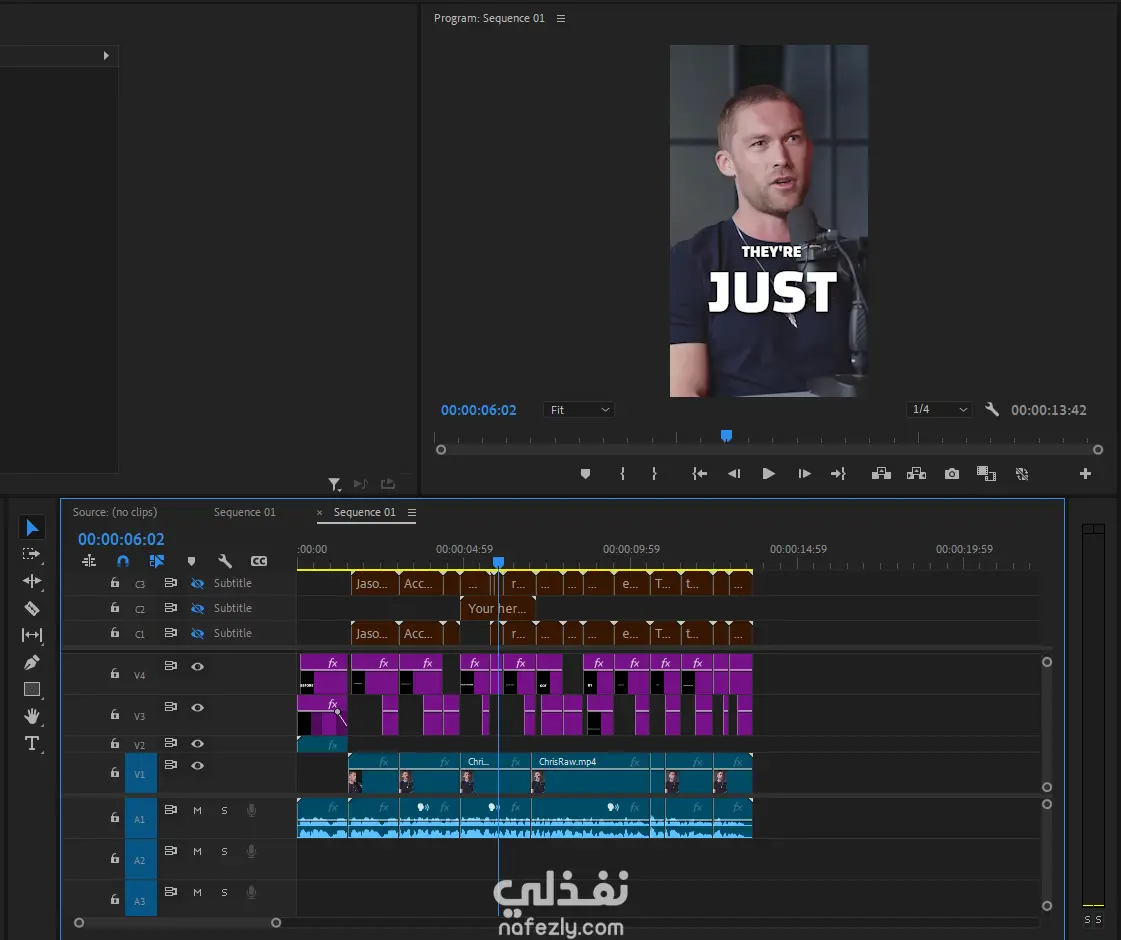Click the Export Frame camera icon

952,474
